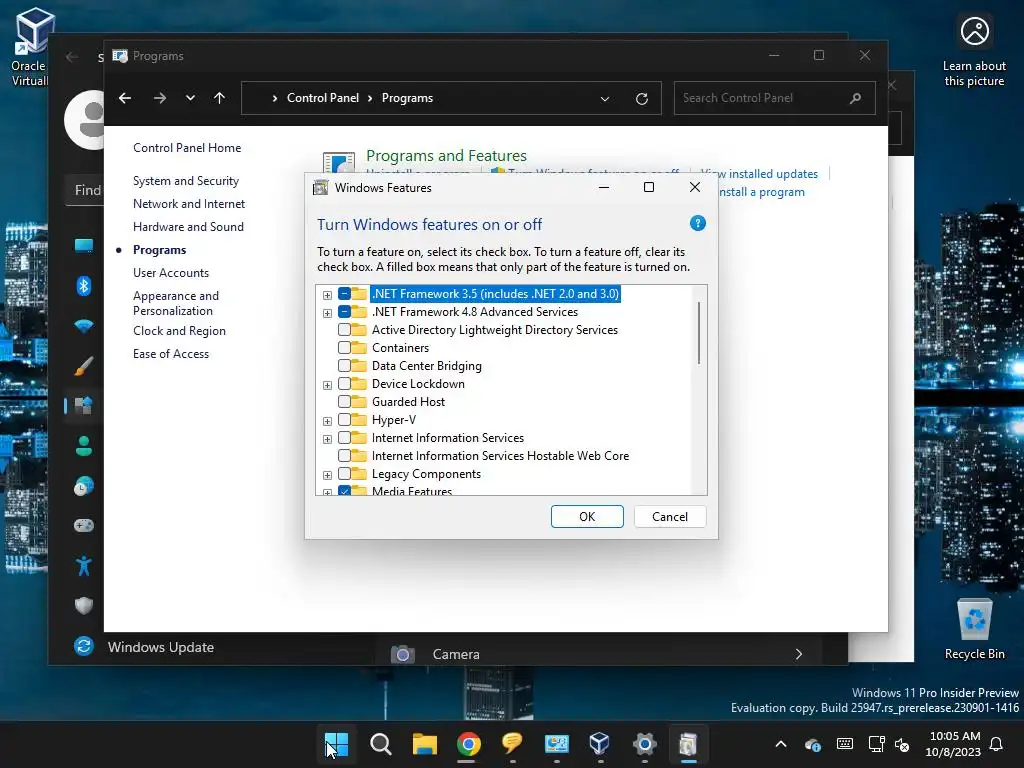1024x768 pixels.
Task: Open Windows Start menu
Action: pyautogui.click(x=337, y=743)
